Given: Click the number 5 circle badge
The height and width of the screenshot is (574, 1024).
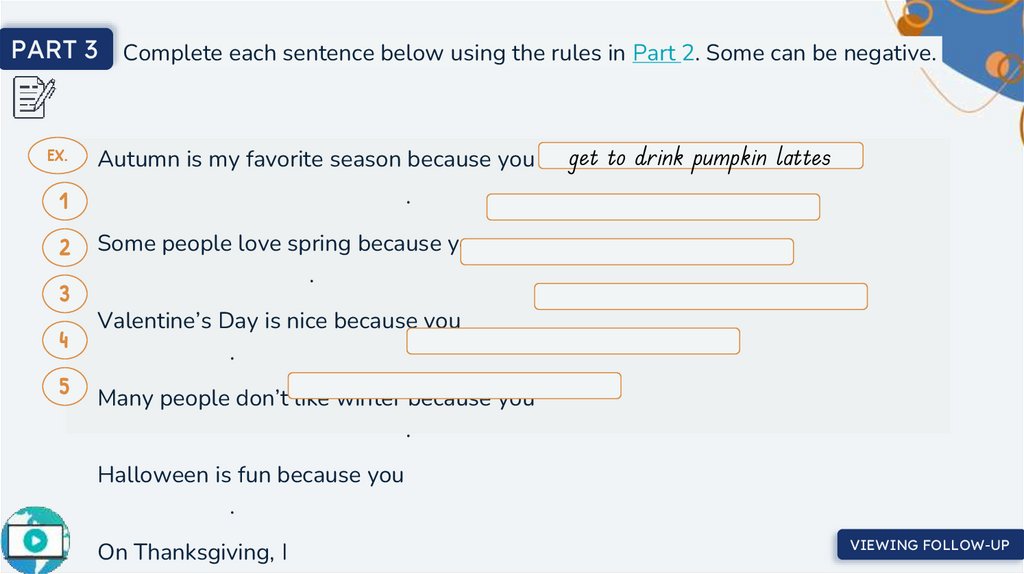Looking at the screenshot, I should 64,386.
